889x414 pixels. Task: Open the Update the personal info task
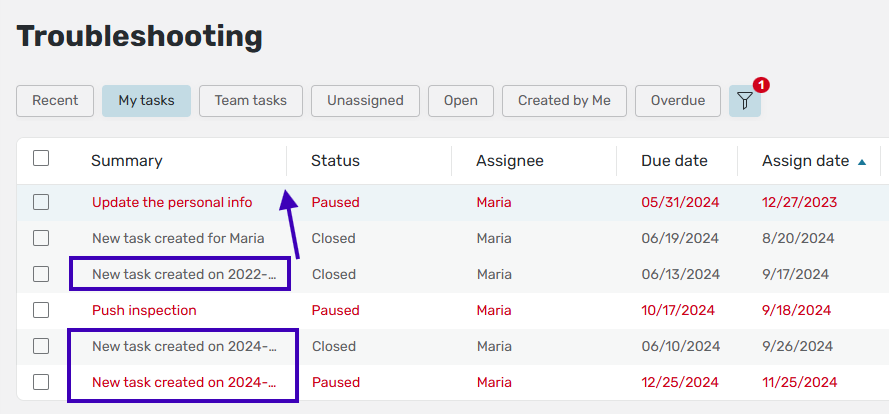pyautogui.click(x=172, y=202)
